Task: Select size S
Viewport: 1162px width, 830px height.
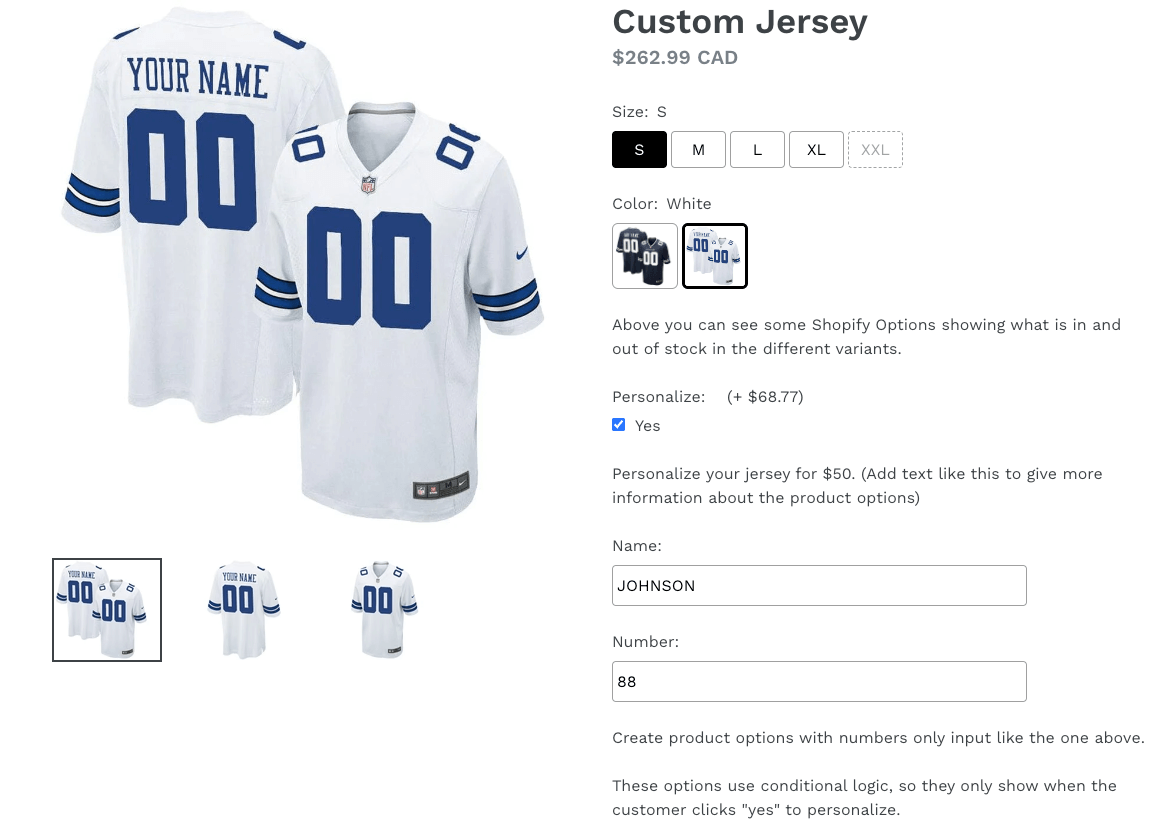Action: point(639,150)
